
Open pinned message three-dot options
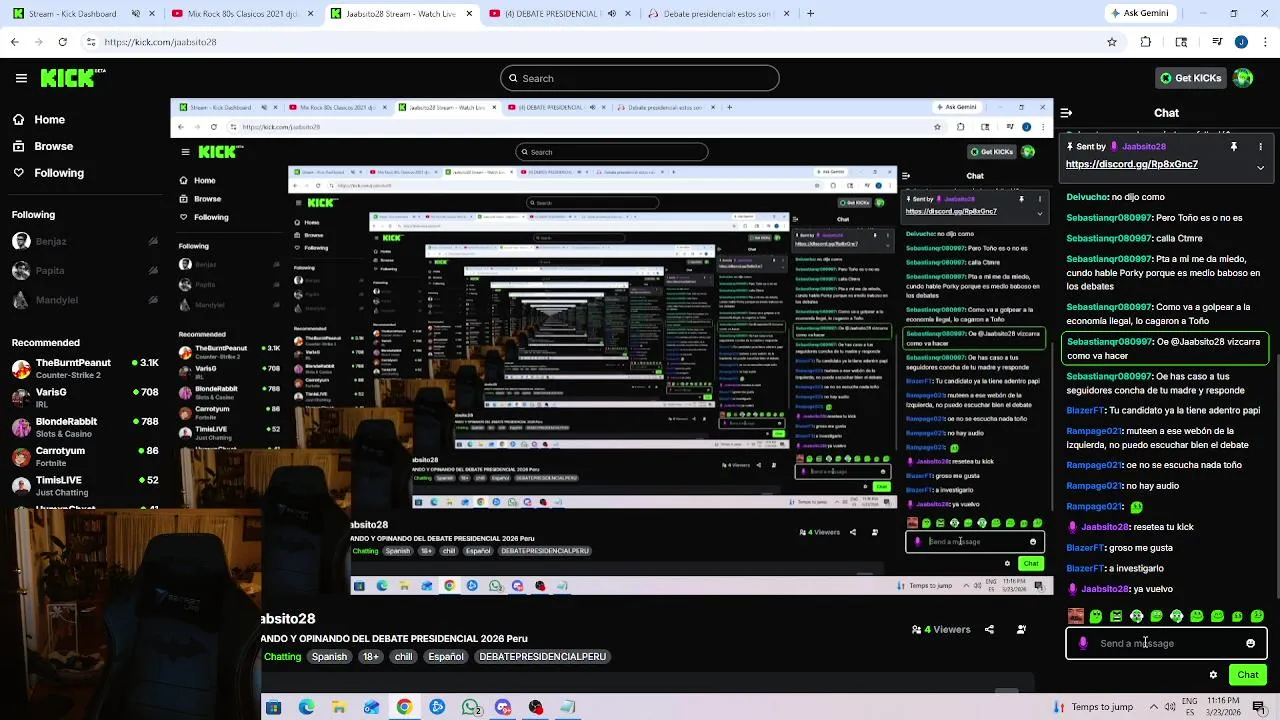click(x=1260, y=146)
